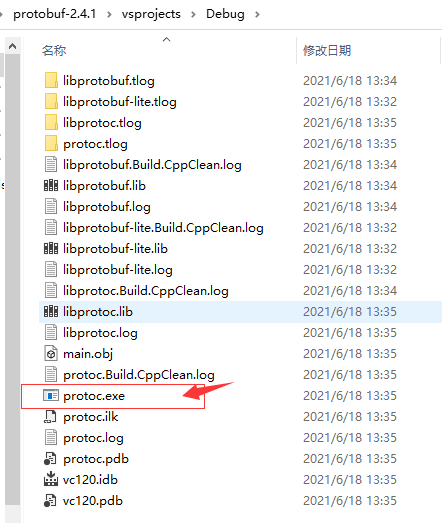Screen dimensions: 442x523
Task: Select the vc120.pdb file icon
Action: point(51,501)
